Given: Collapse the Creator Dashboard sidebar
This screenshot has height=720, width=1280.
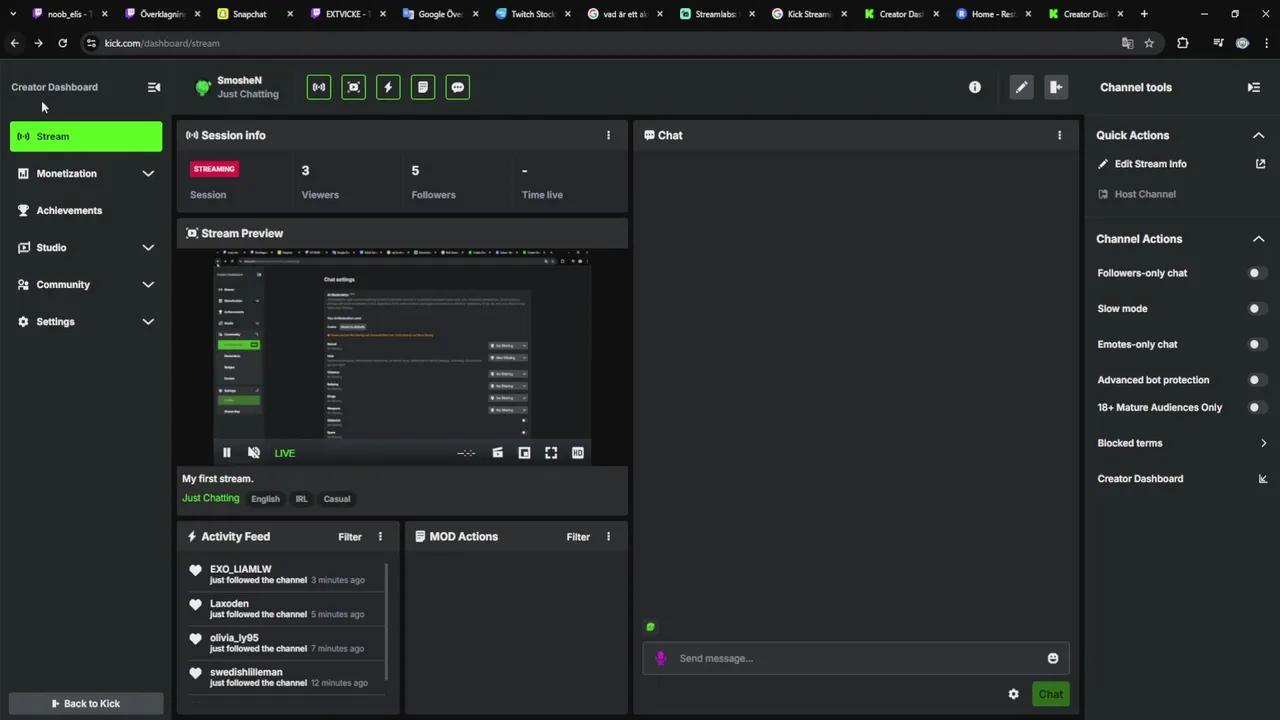Looking at the screenshot, I should [154, 87].
